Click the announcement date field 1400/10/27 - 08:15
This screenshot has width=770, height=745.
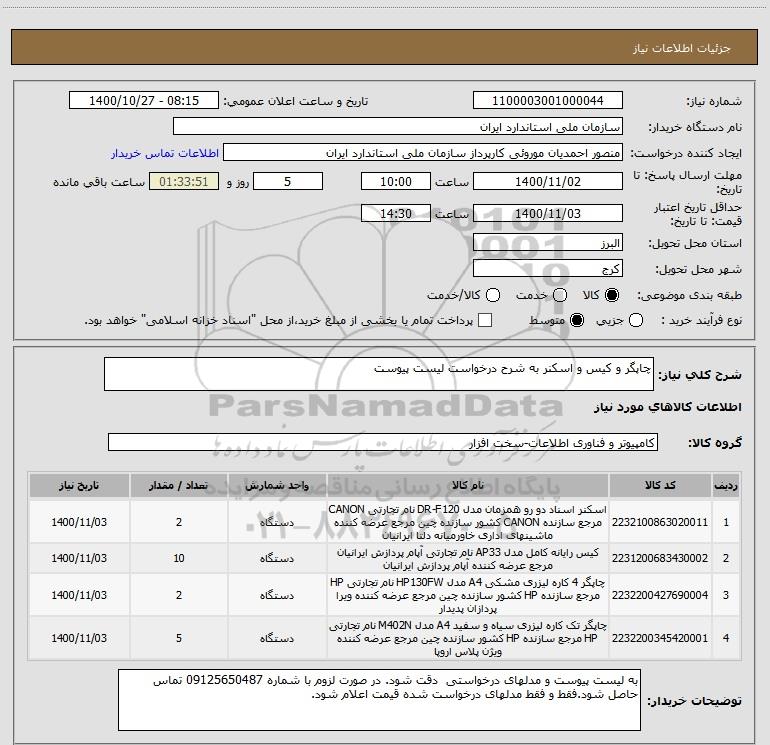point(144,101)
